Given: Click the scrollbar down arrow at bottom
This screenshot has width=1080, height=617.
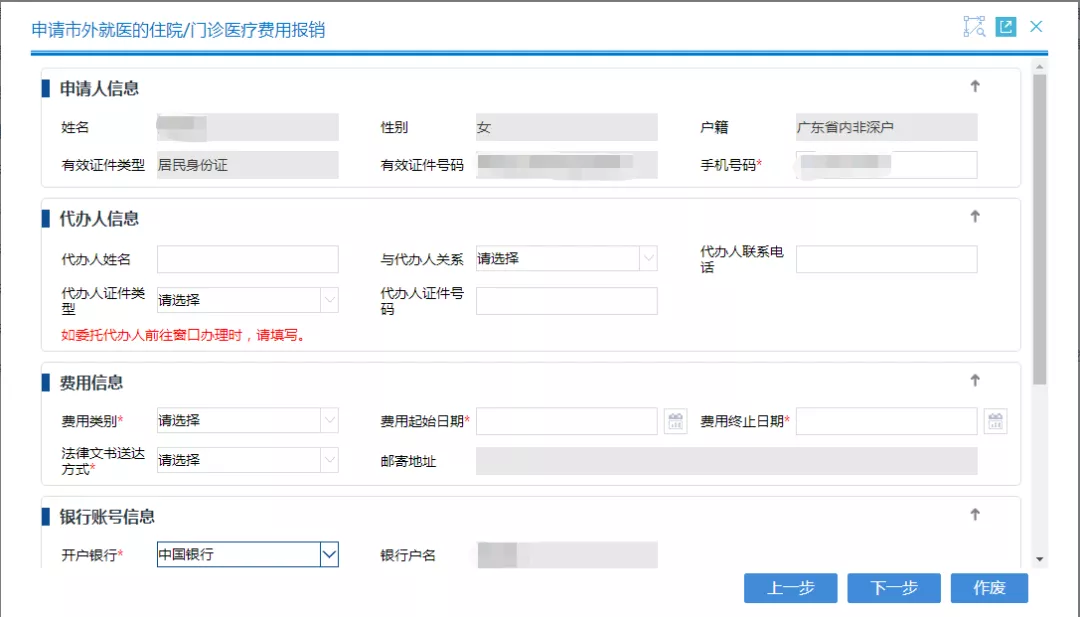Looking at the screenshot, I should (x=1040, y=559).
